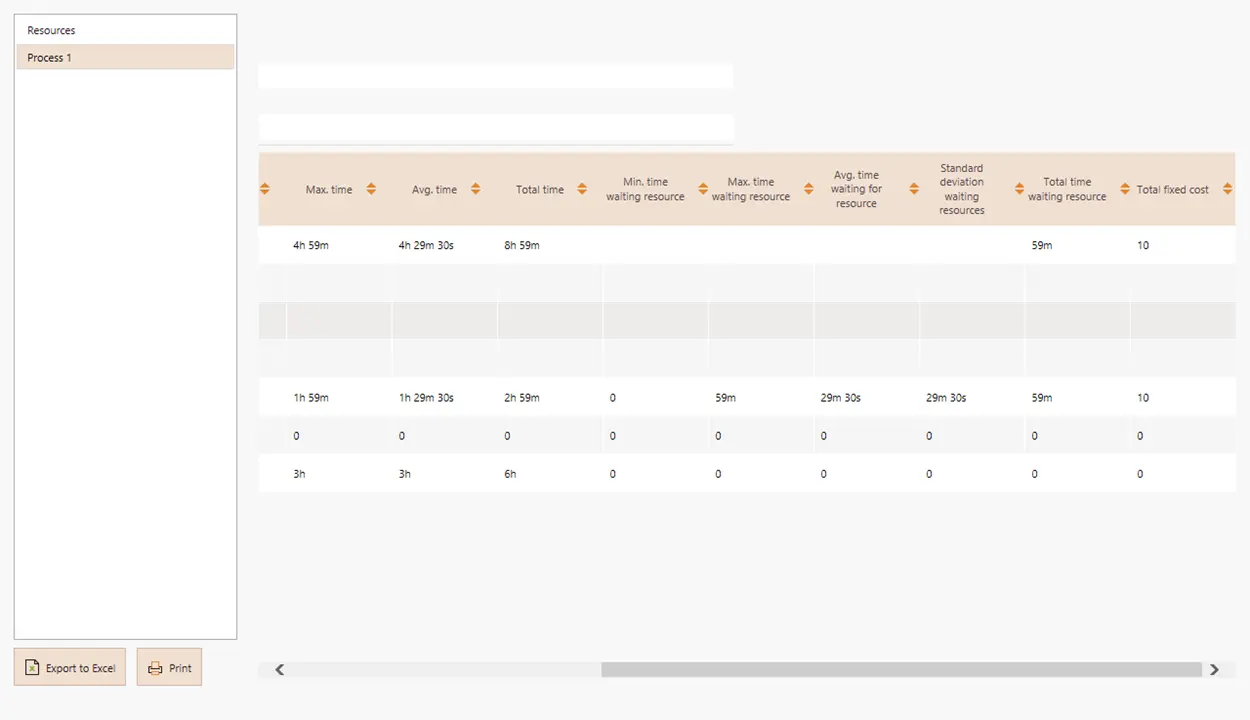Select Resources in the left list
This screenshot has height=720, width=1250.
coord(125,31)
